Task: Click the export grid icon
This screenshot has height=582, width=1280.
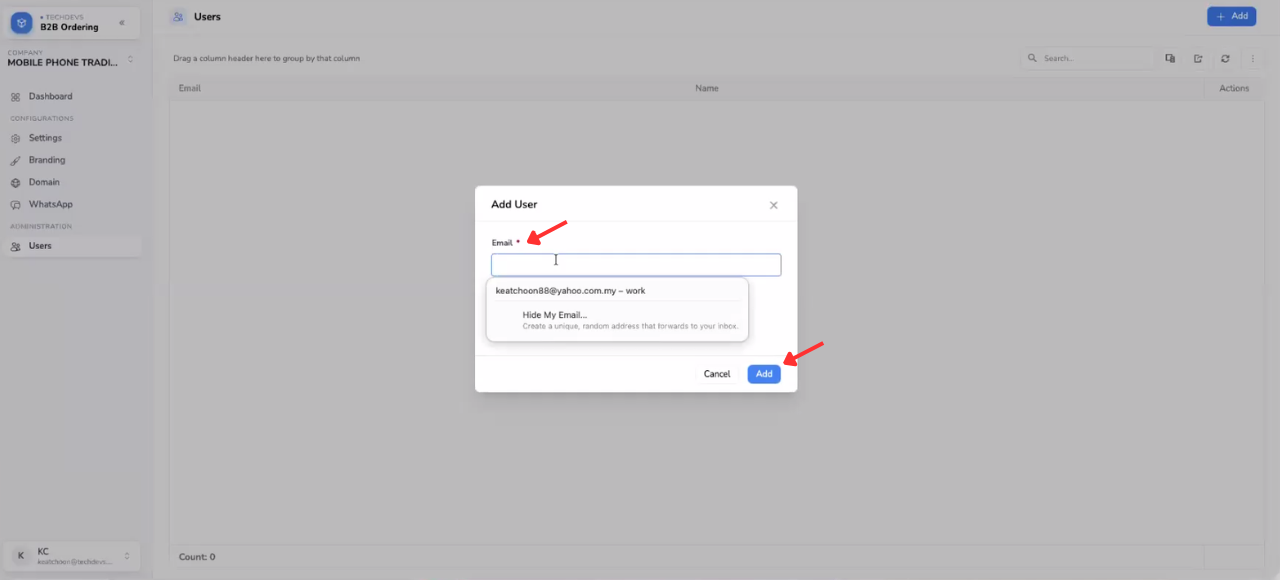Action: tap(1197, 58)
